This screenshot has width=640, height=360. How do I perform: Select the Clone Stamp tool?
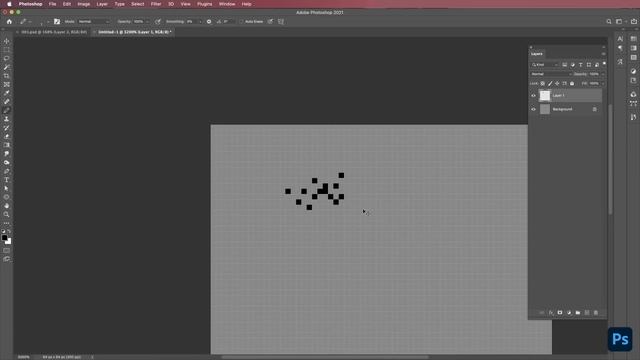pyautogui.click(x=7, y=119)
